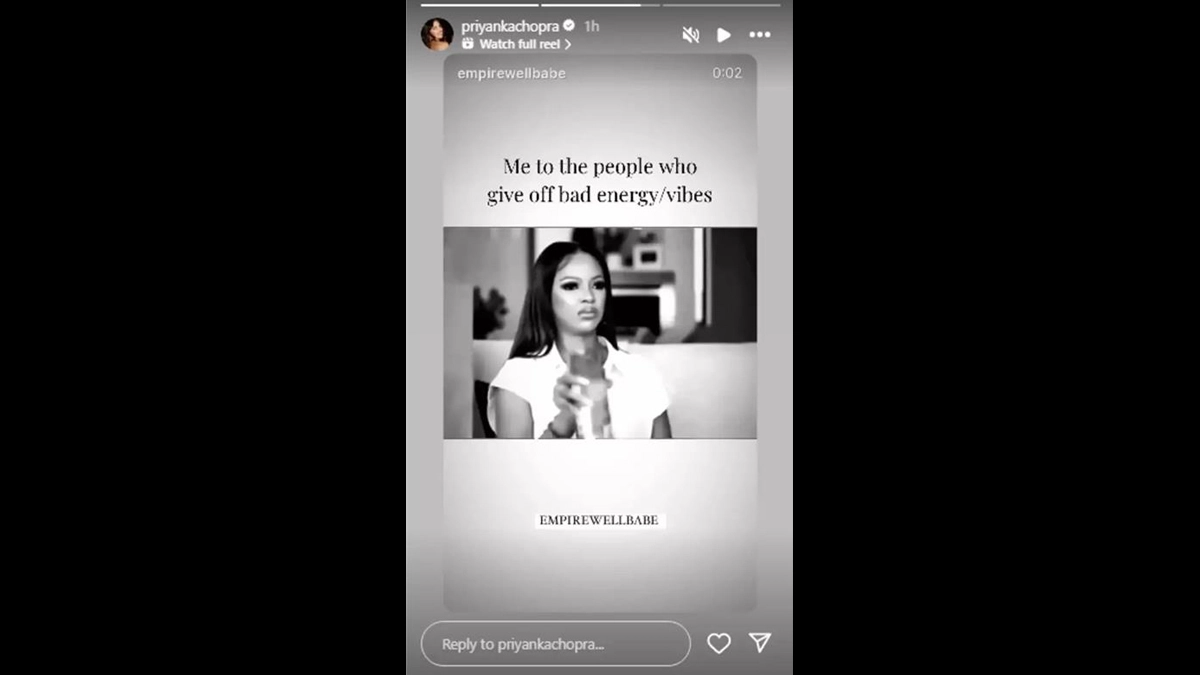1200x675 pixels.
Task: Focus the Reply to priyankachopra field
Action: (x=556, y=644)
